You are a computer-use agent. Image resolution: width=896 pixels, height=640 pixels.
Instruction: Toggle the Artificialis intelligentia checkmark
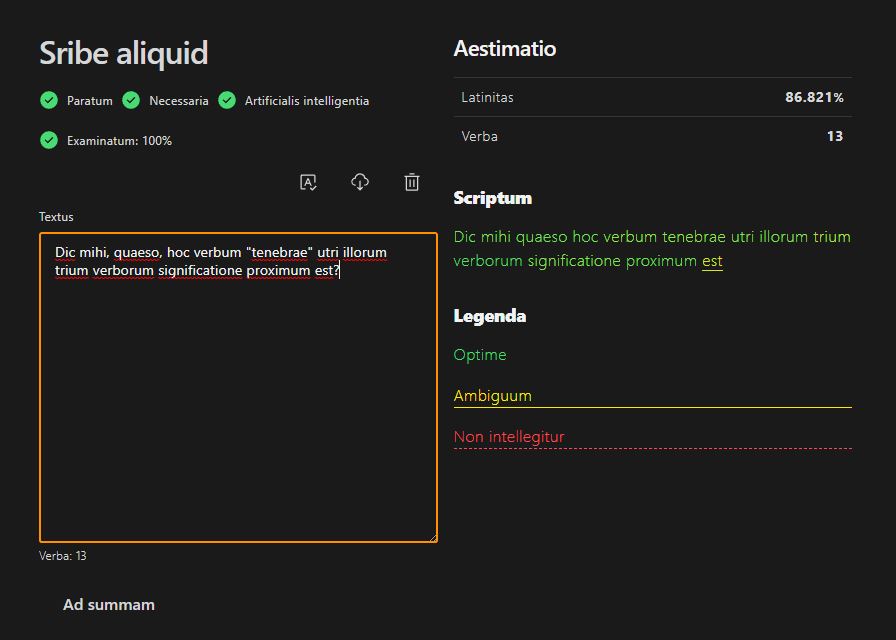point(227,100)
